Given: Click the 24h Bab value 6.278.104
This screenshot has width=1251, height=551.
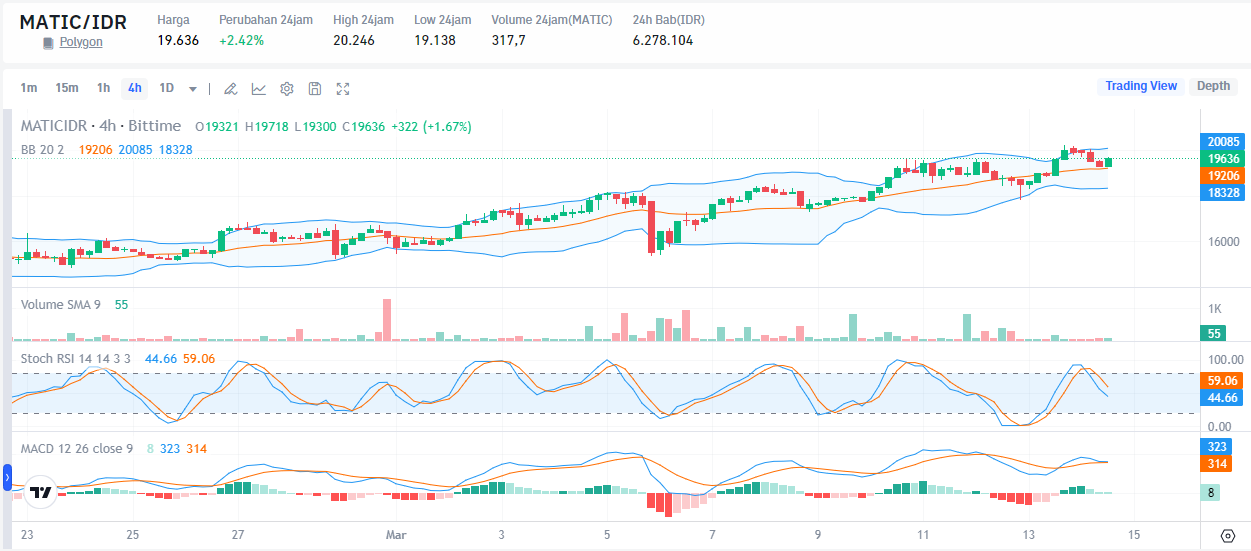Looking at the screenshot, I should (x=663, y=41).
